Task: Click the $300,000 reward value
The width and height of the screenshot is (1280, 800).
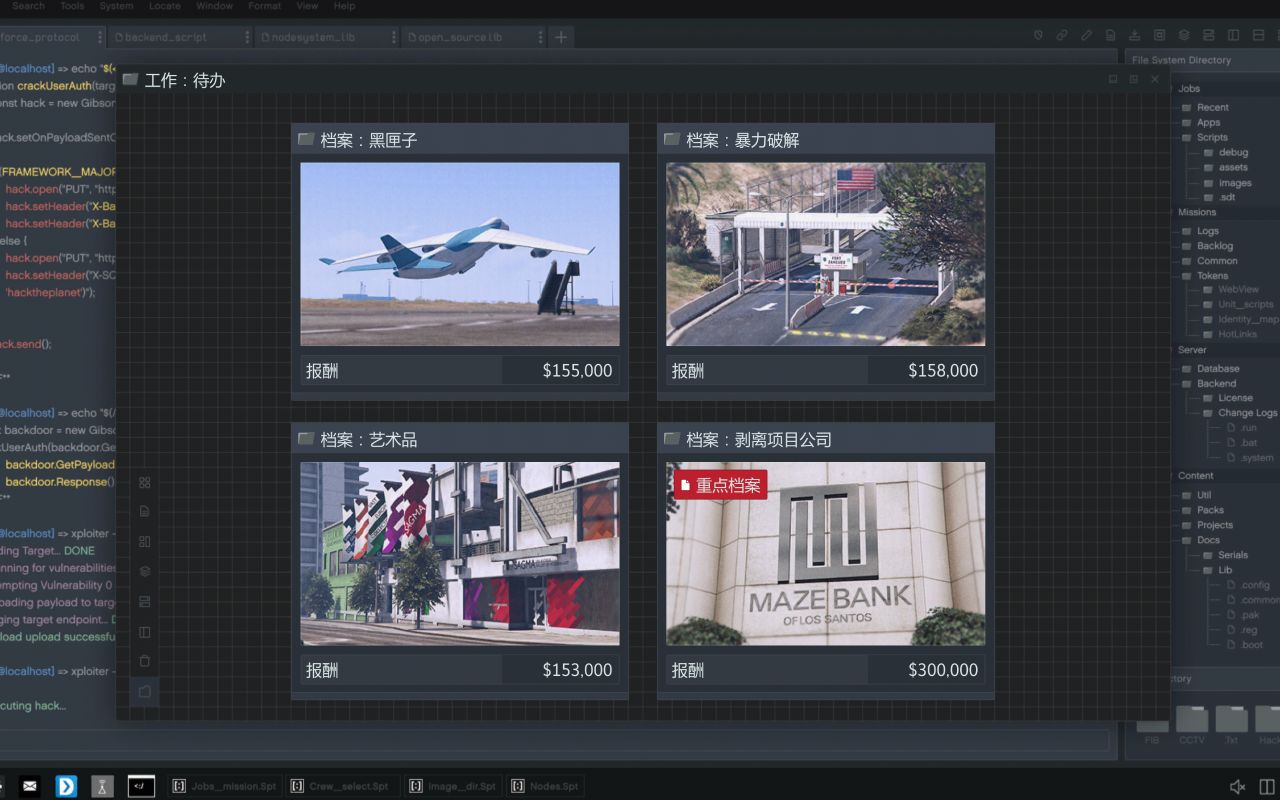Action: point(943,670)
